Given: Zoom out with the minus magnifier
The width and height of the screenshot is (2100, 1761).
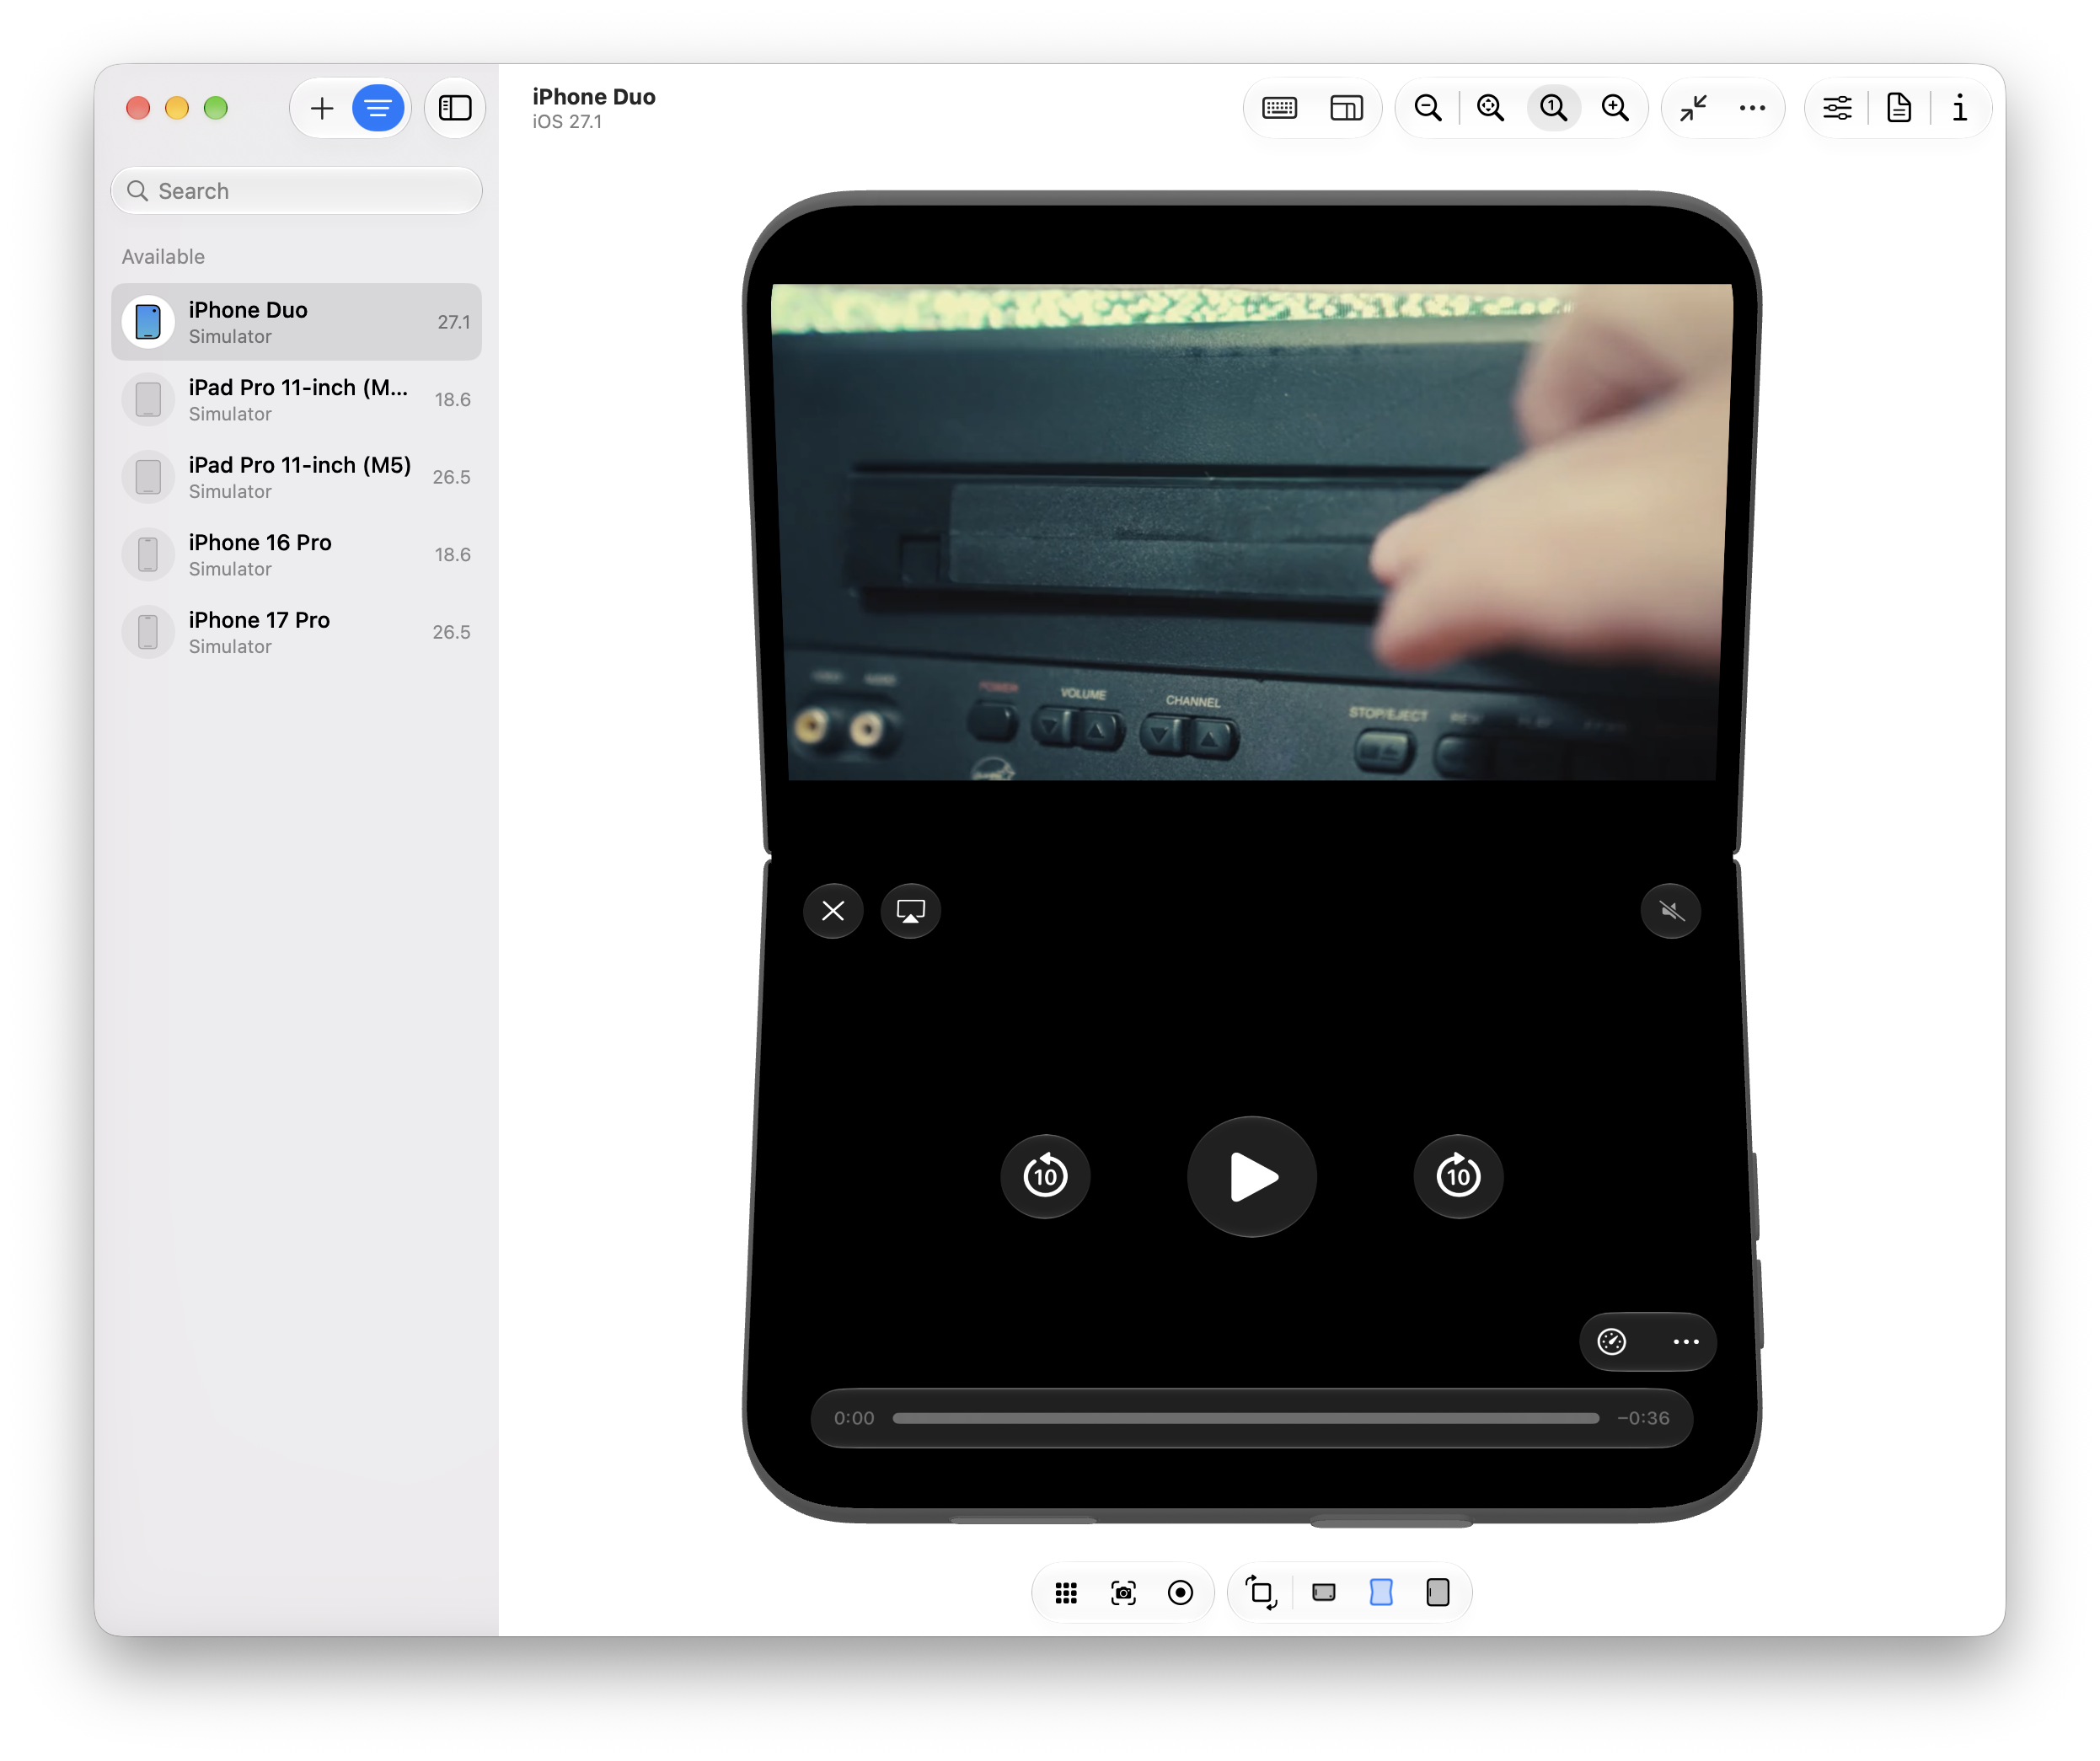Looking at the screenshot, I should [x=1428, y=108].
